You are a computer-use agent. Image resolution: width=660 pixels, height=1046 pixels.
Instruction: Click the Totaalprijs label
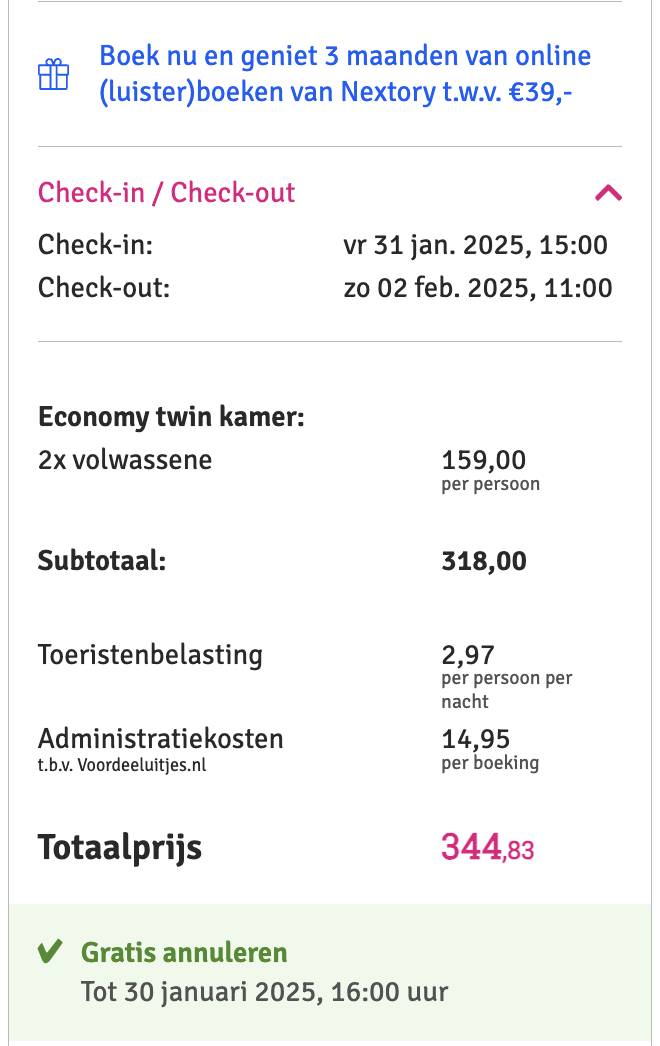(120, 848)
